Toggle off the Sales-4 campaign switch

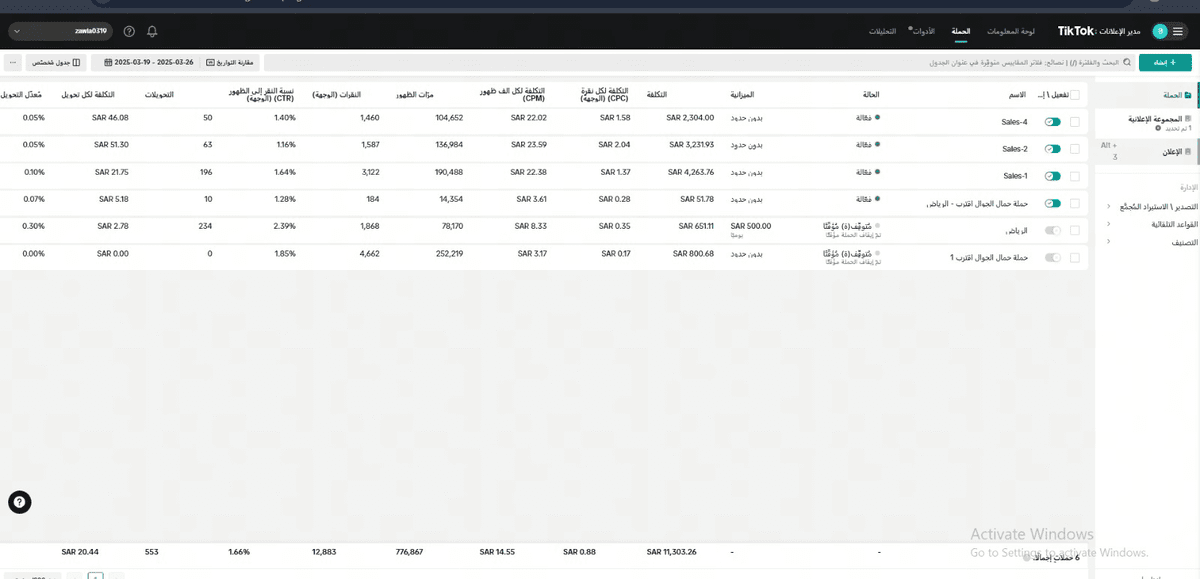click(x=1052, y=122)
